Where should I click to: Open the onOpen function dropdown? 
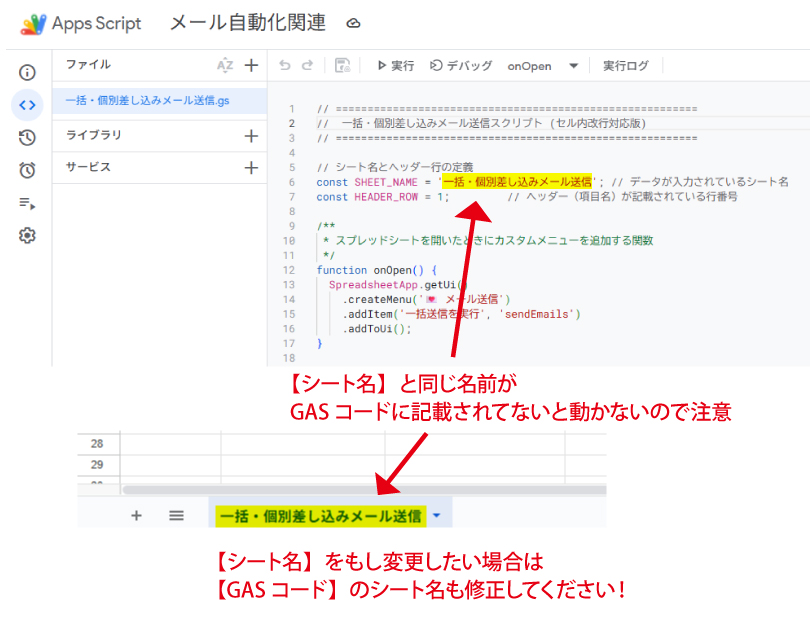[x=573, y=66]
